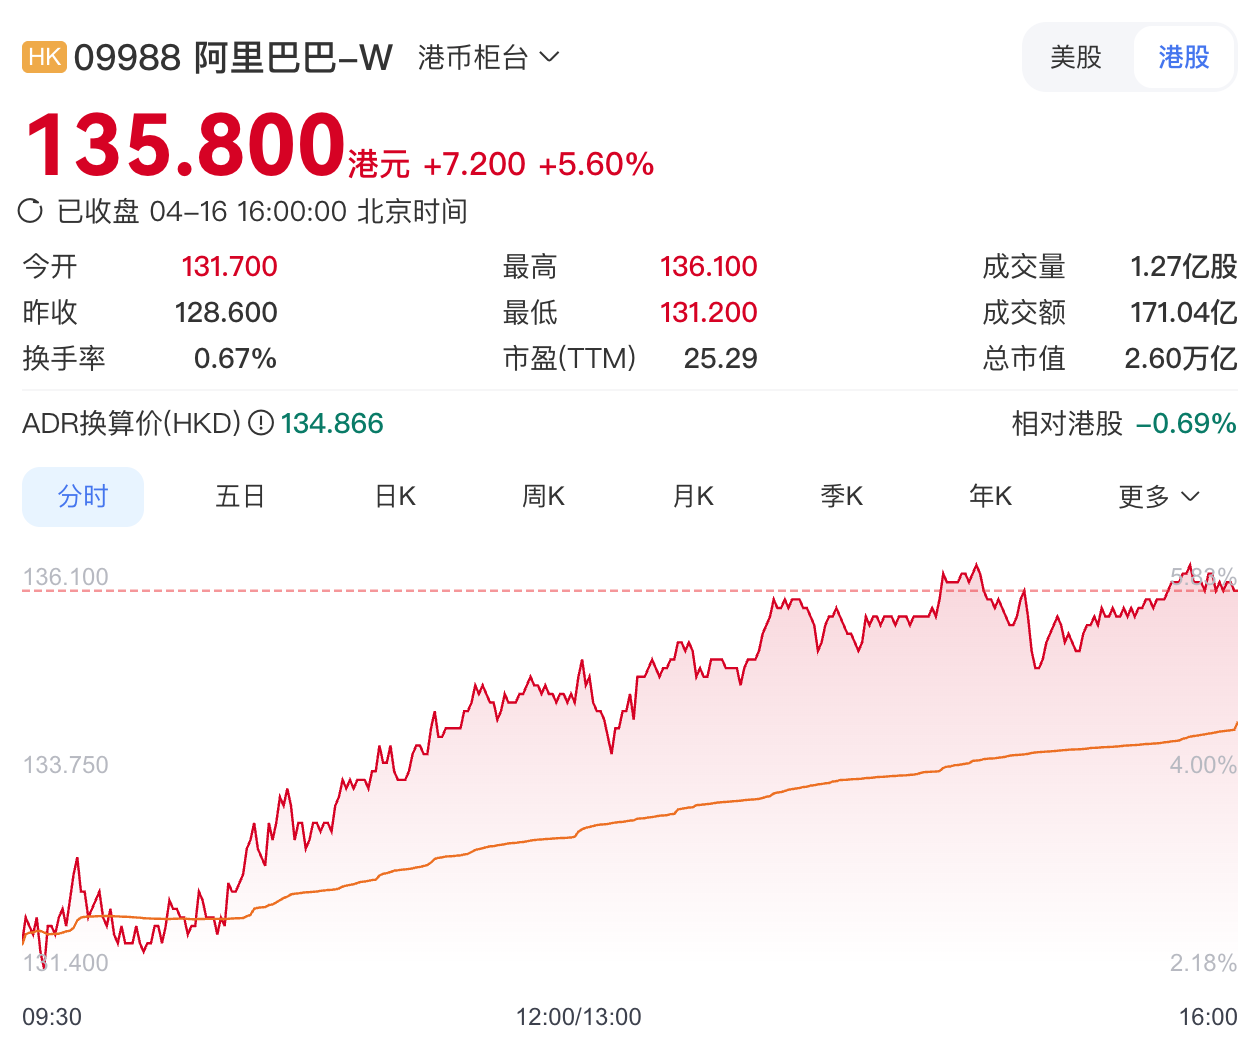Expand the 更多 chart period dropdown

point(1159,496)
